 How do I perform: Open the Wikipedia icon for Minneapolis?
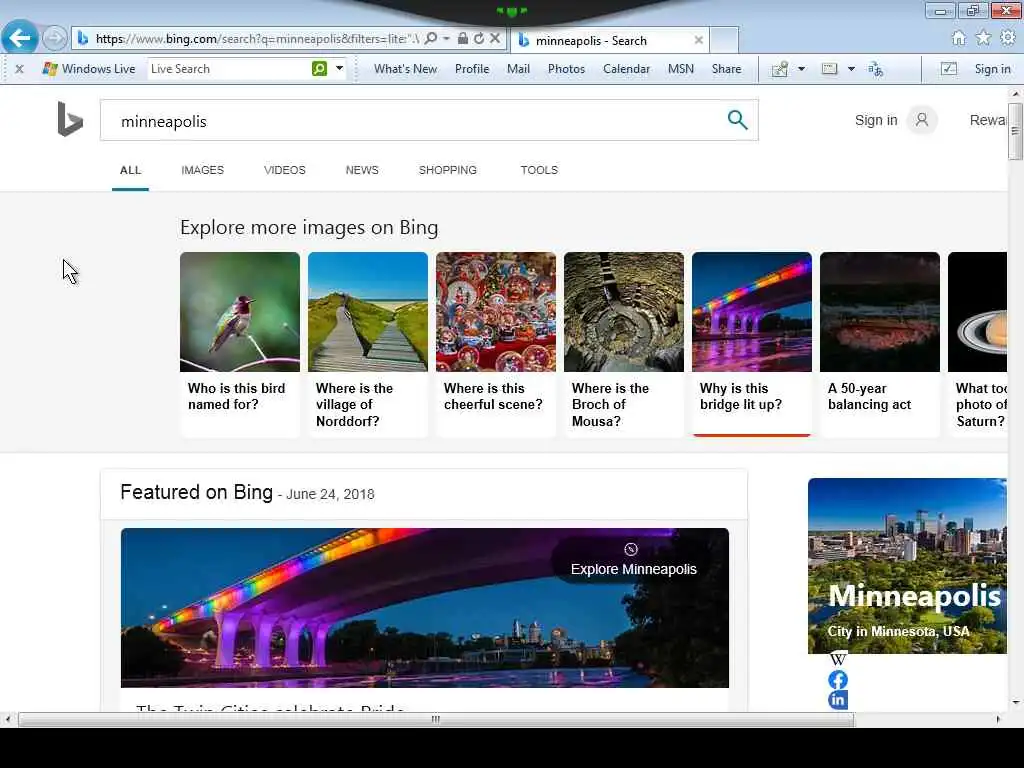point(838,658)
